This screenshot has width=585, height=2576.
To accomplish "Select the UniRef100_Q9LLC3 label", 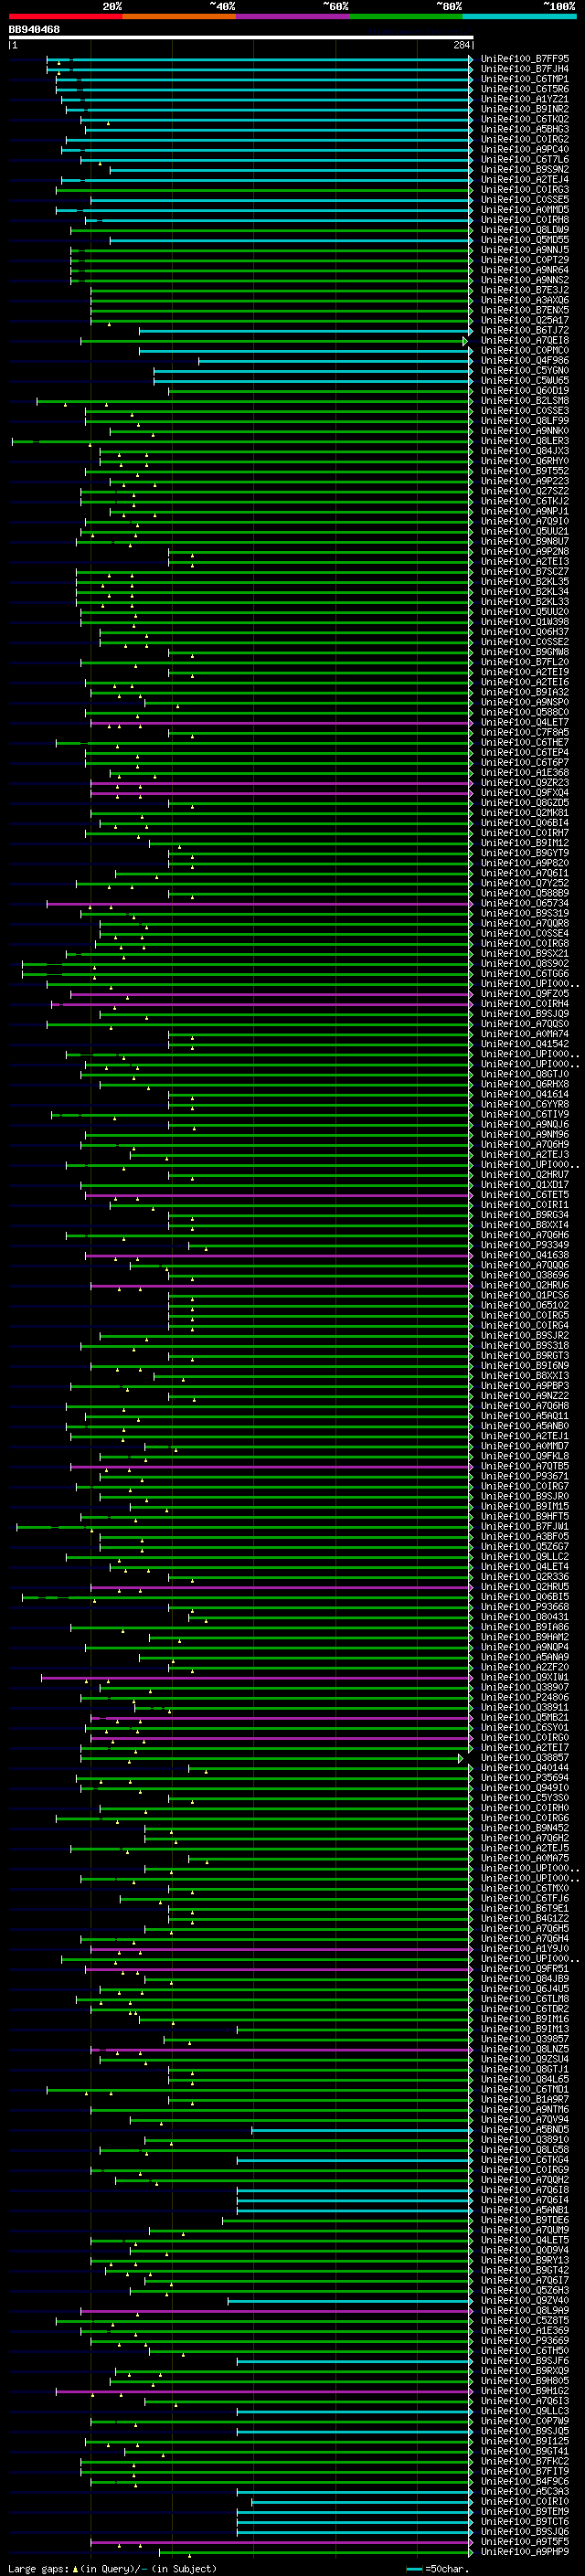I will (x=525, y=2411).
